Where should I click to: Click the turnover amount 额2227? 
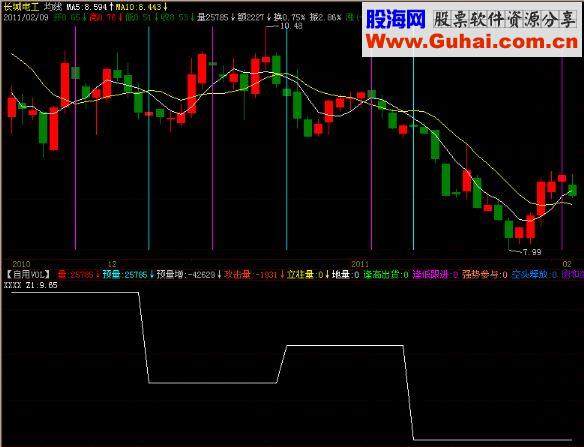(x=251, y=17)
